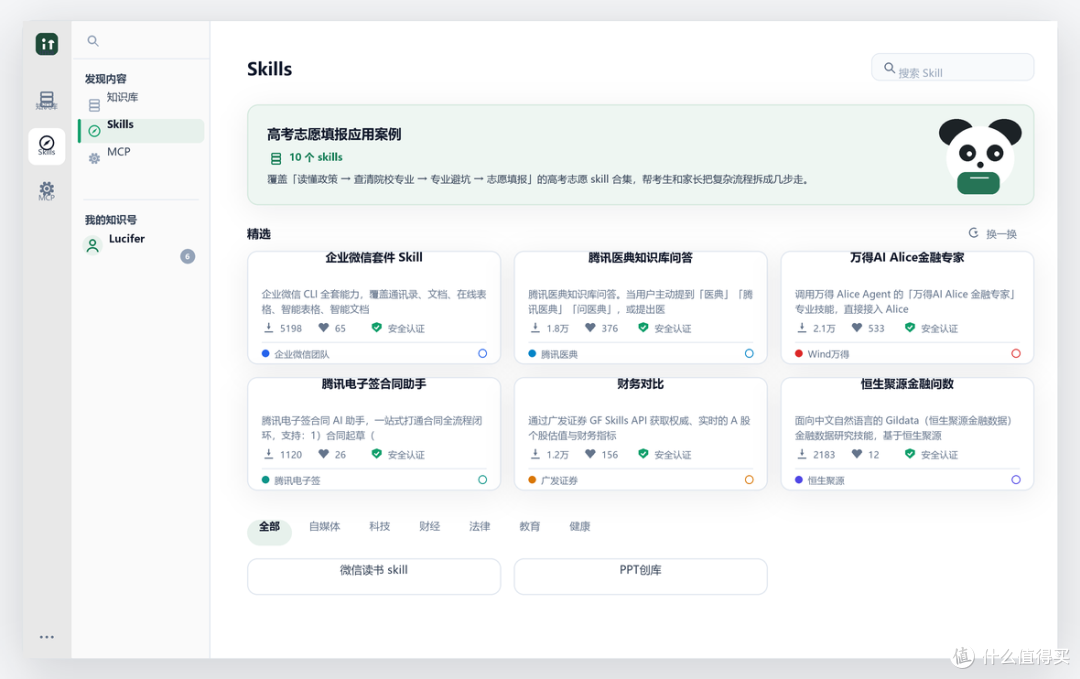Screen dimensions: 1080x679
Task: Open the 高考志愿填报应用案例 banner
Action: coord(641,155)
